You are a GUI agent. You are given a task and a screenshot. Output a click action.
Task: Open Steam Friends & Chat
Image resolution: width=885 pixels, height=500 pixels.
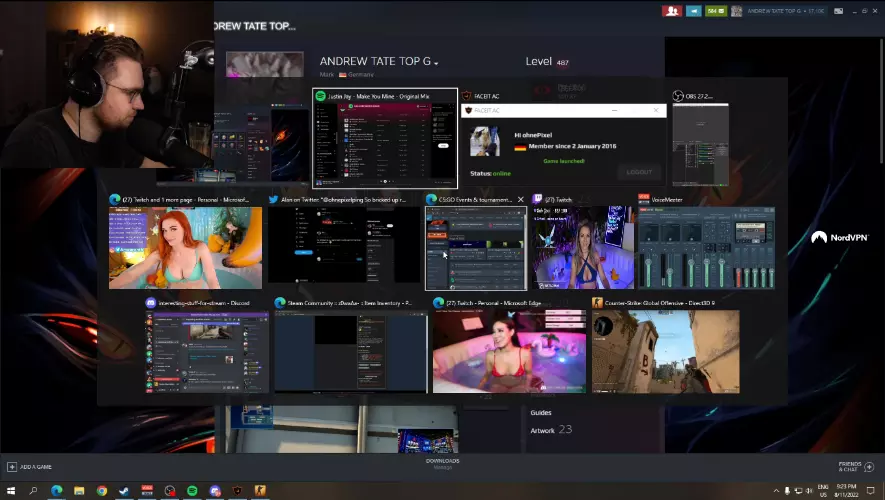click(x=853, y=467)
